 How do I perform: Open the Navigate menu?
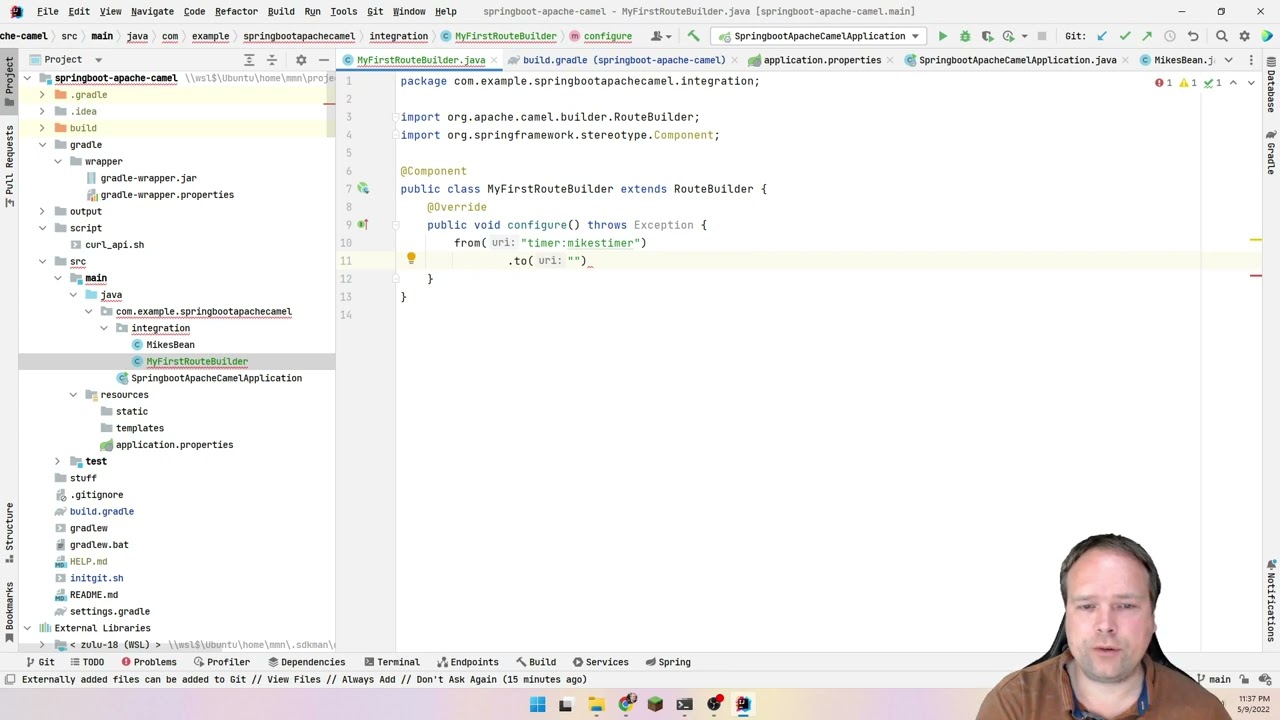[x=152, y=11]
